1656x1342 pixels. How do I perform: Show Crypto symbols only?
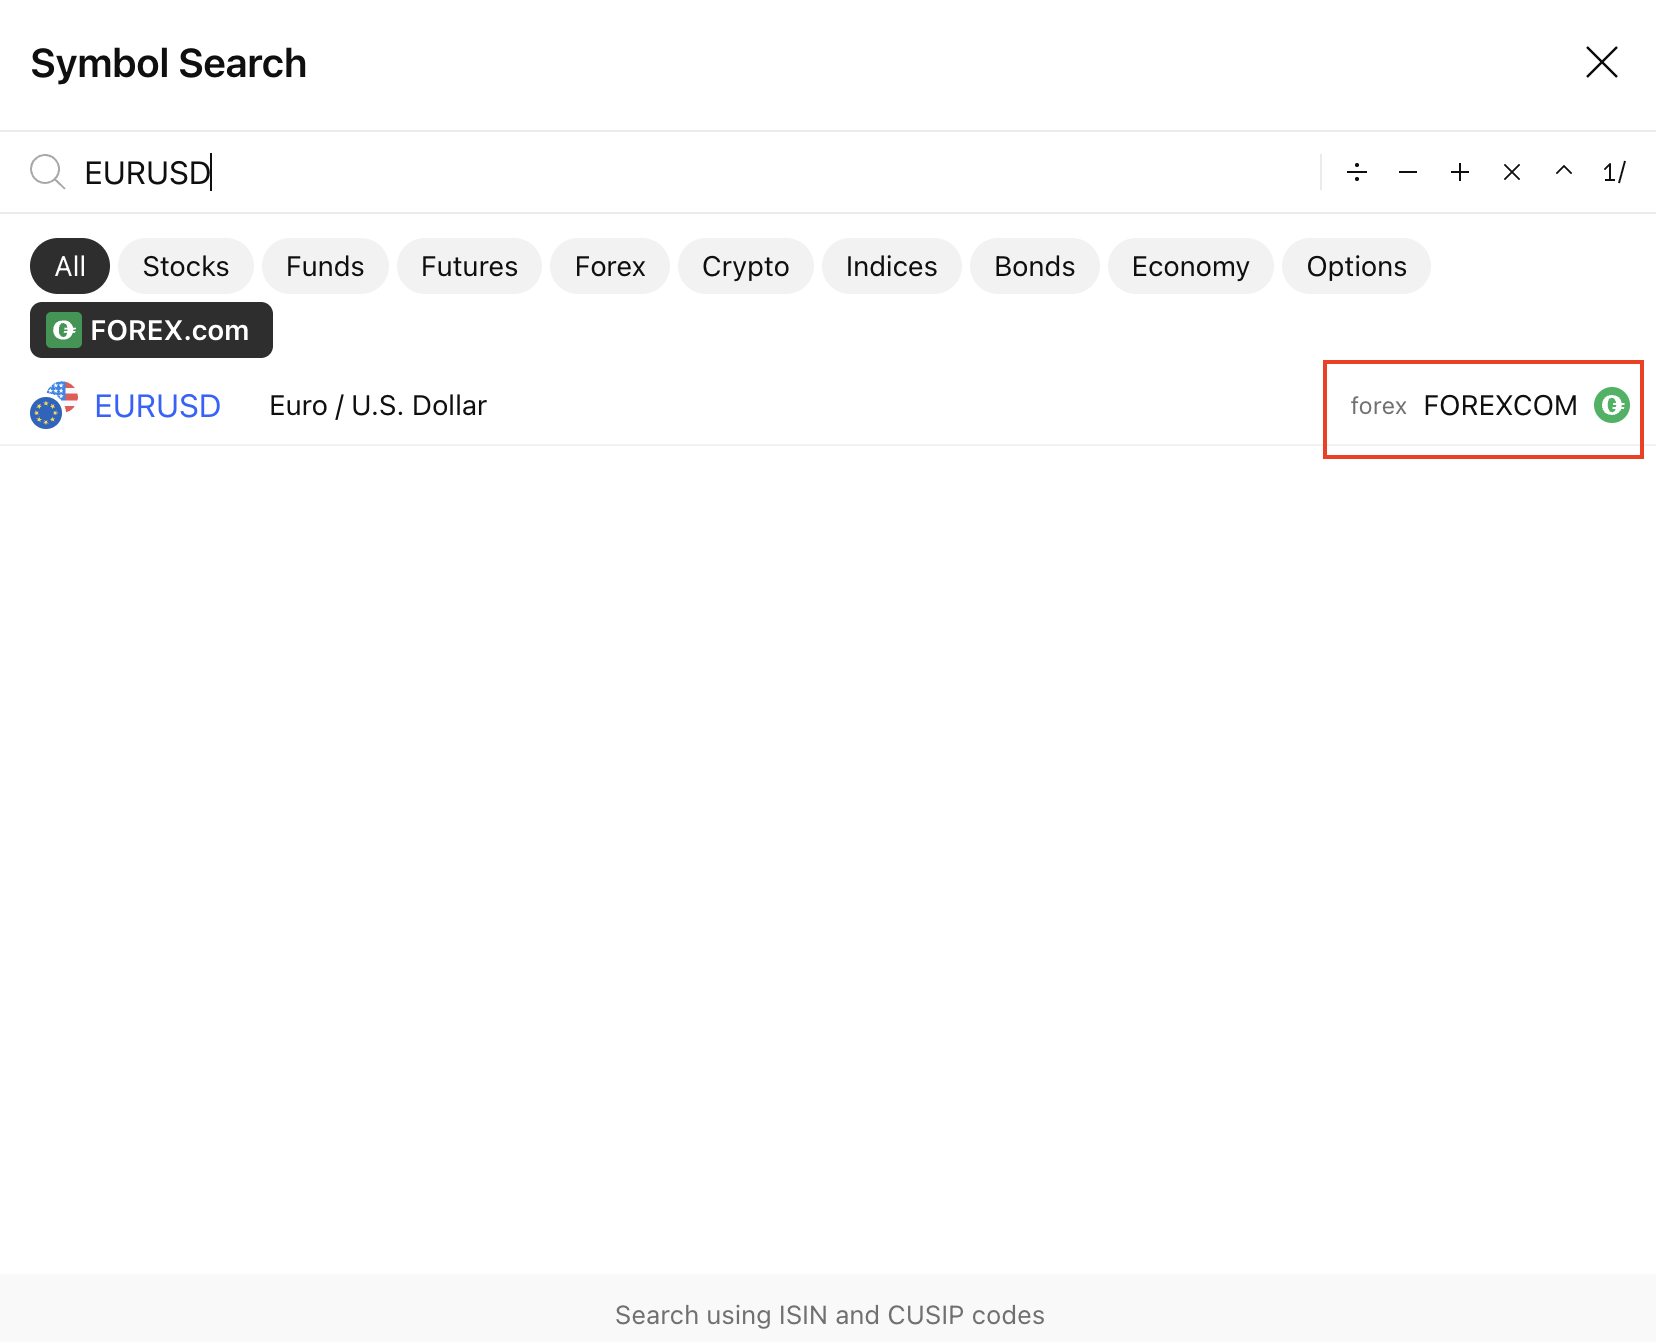pos(745,266)
